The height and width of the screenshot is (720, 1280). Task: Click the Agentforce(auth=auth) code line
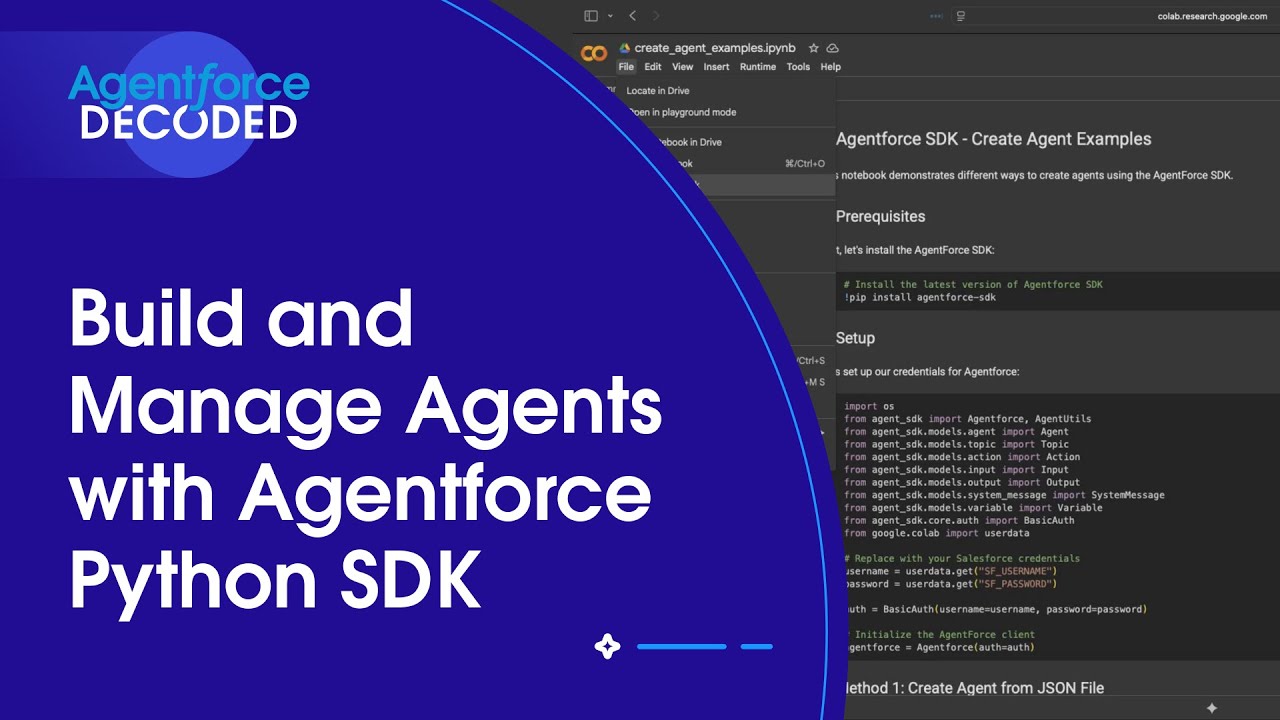click(940, 647)
